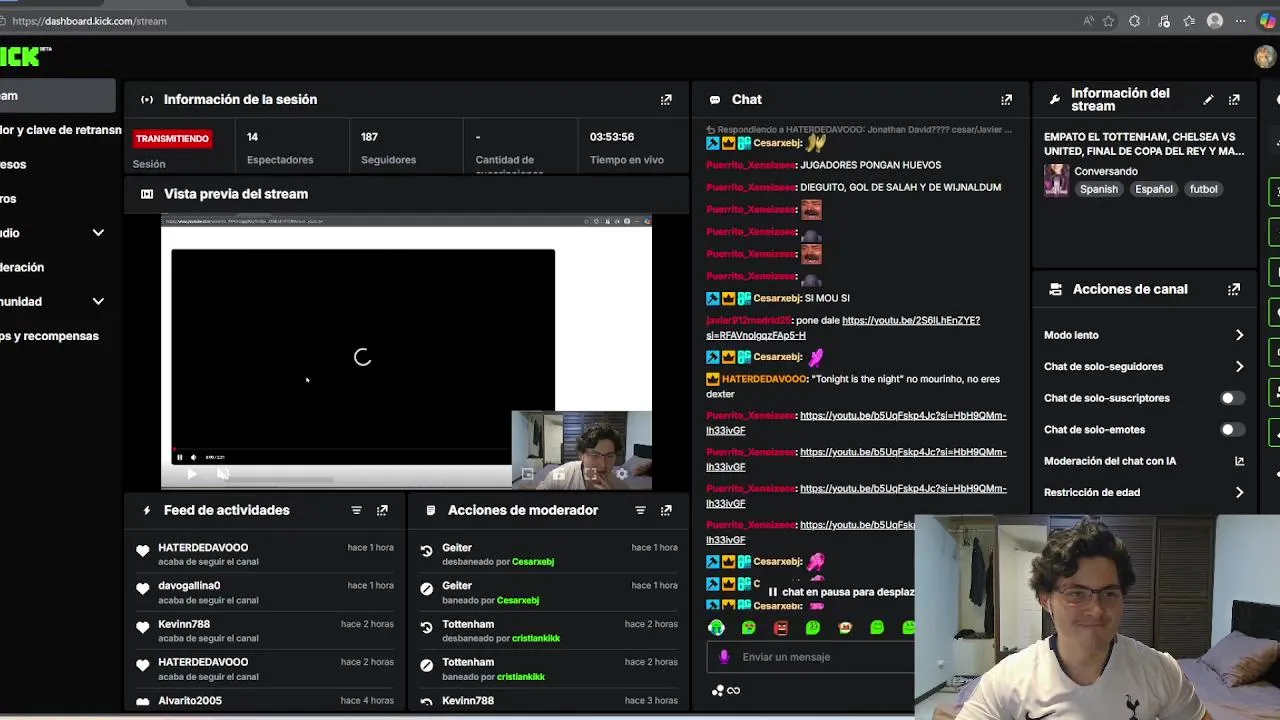Open the browser profile avatar
This screenshot has height=720, width=1280.
click(x=1215, y=21)
